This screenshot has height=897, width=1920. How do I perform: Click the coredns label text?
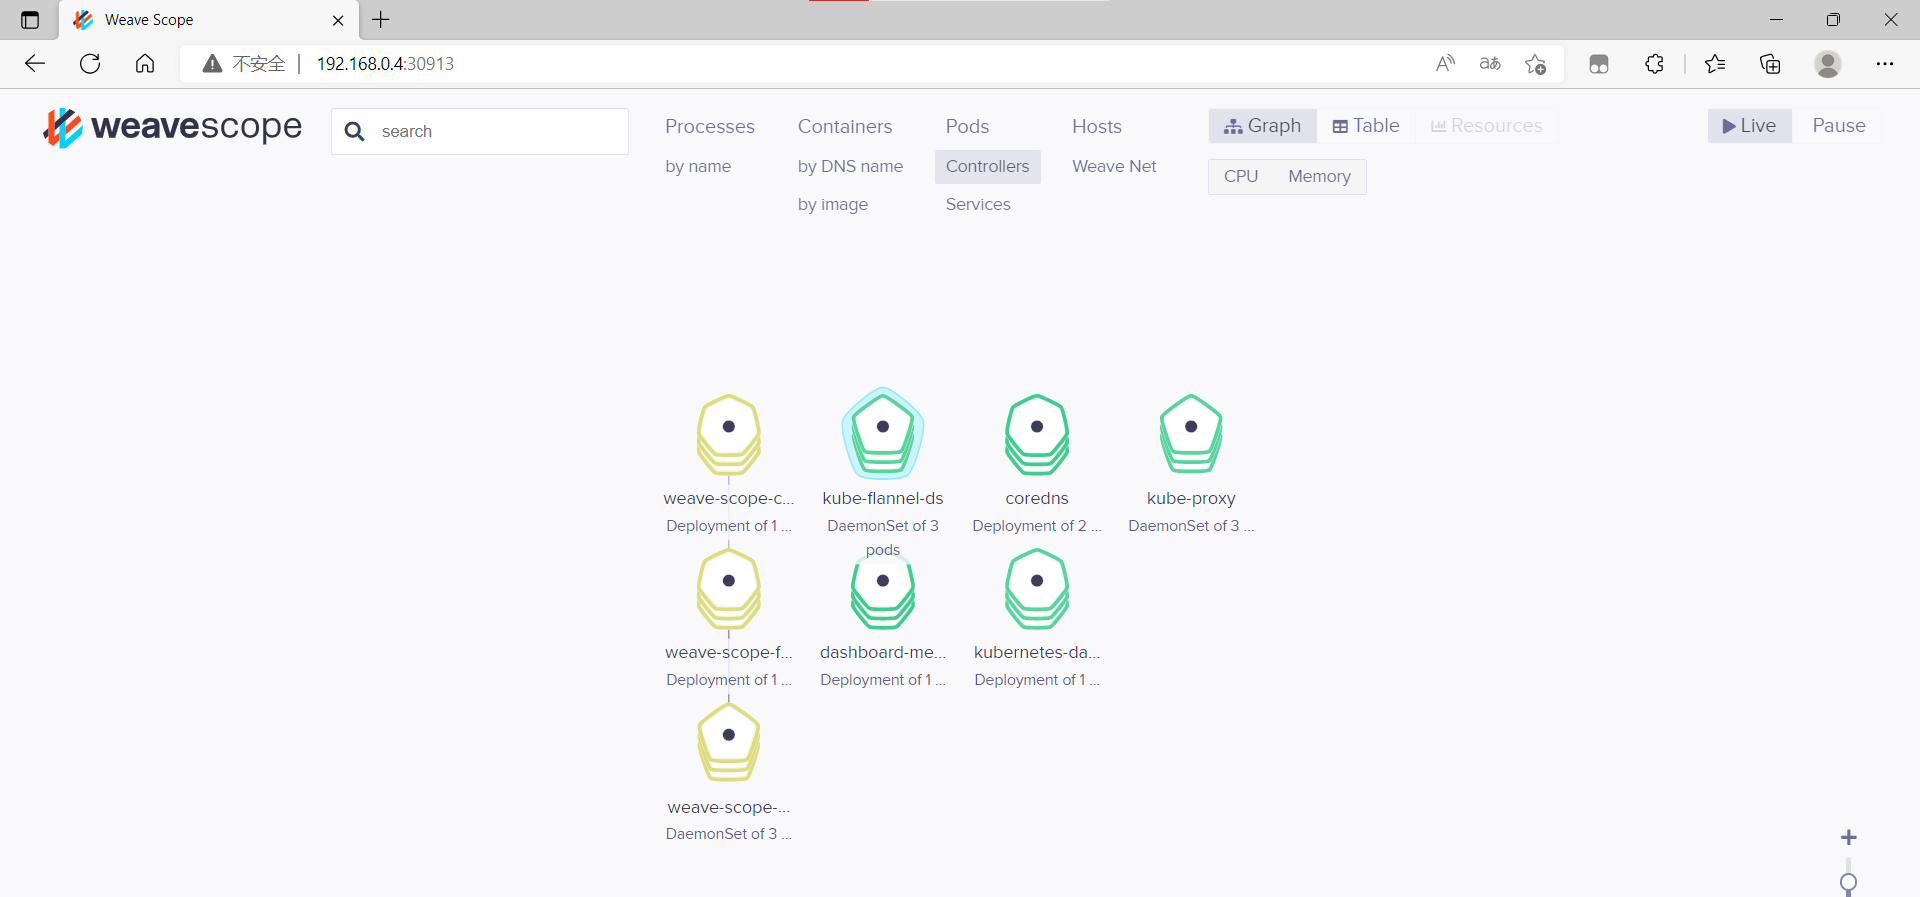[x=1037, y=498]
